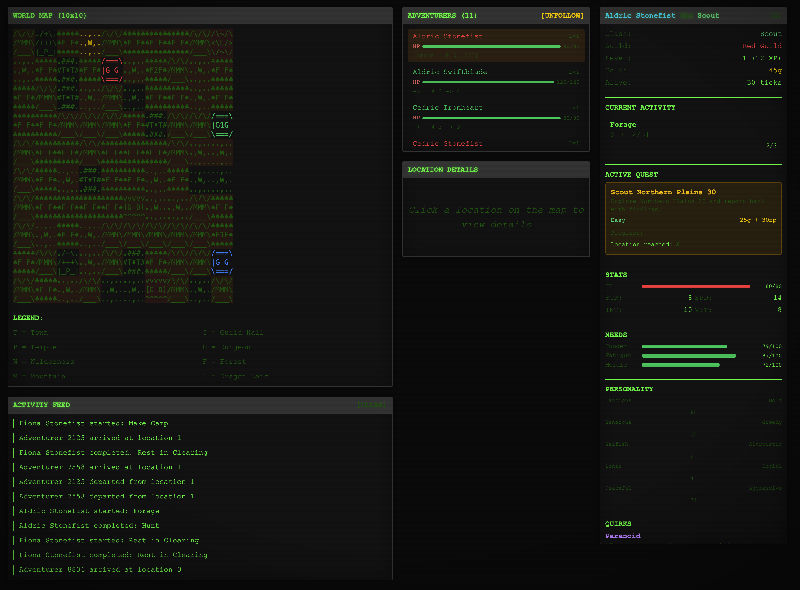Select the green guild hall map tile
This screenshot has height=590, width=800.
[222, 124]
